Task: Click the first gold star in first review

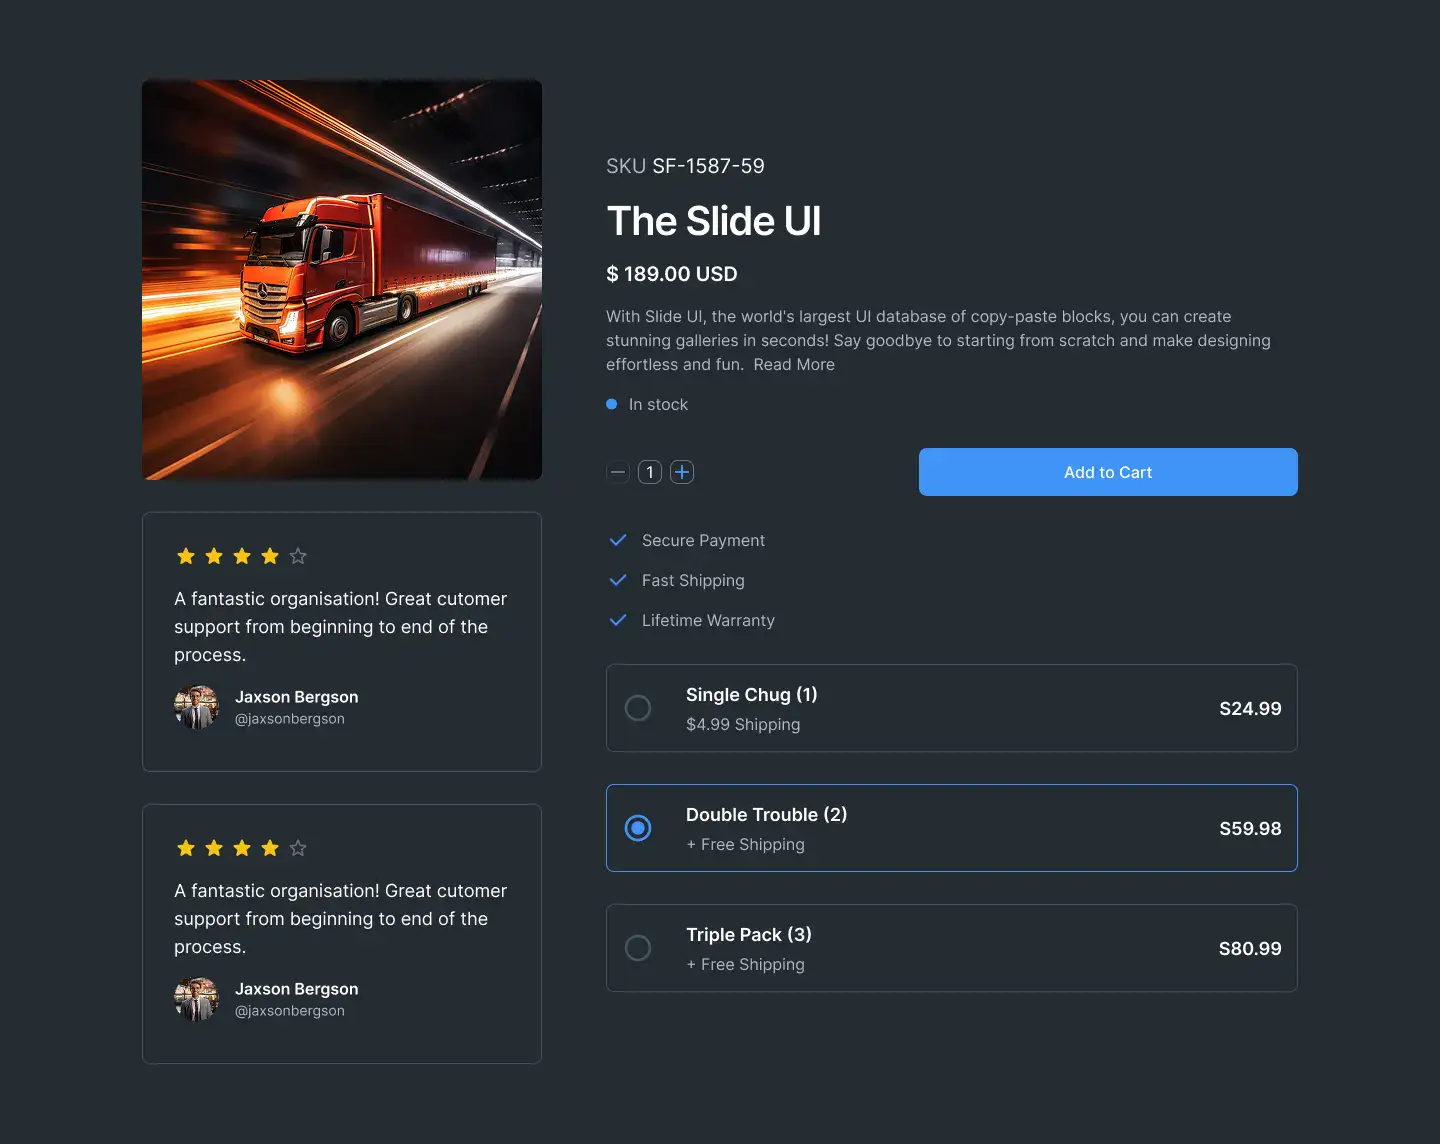Action: (186, 556)
